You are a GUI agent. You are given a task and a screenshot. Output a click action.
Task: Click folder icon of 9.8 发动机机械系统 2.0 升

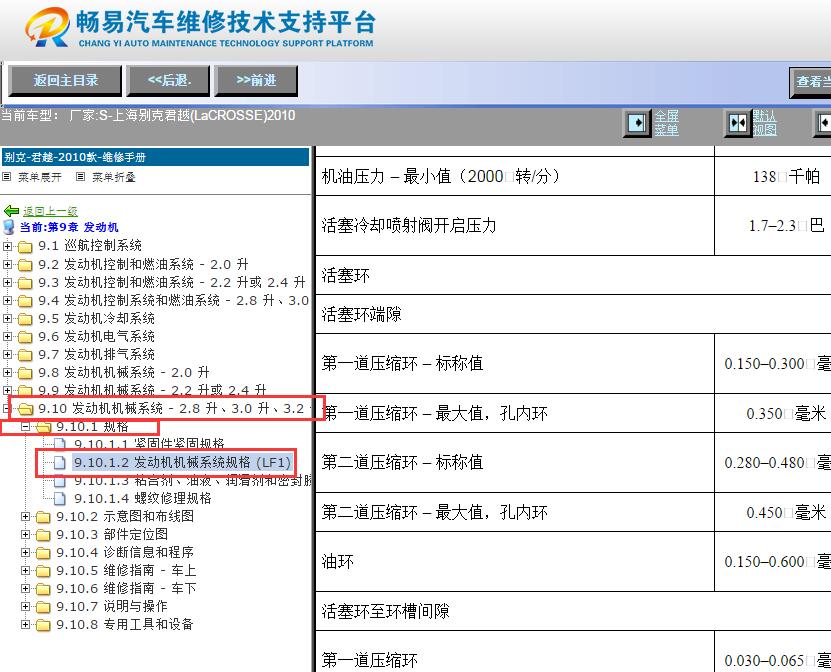tap(25, 373)
